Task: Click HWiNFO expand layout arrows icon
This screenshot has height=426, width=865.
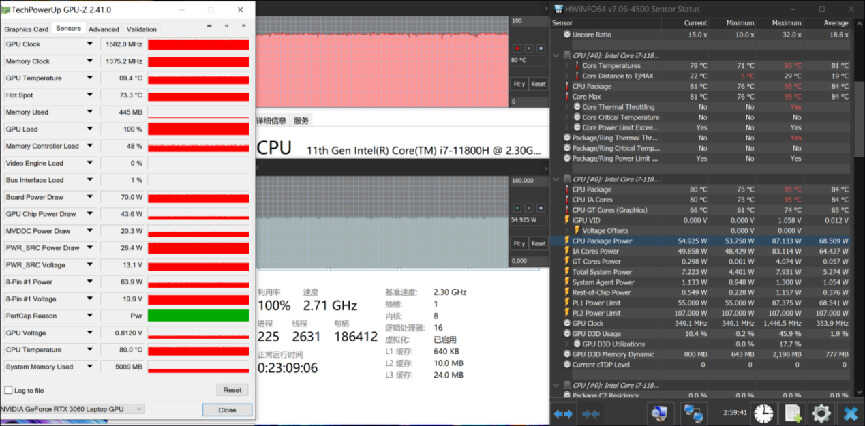Action: click(x=563, y=413)
